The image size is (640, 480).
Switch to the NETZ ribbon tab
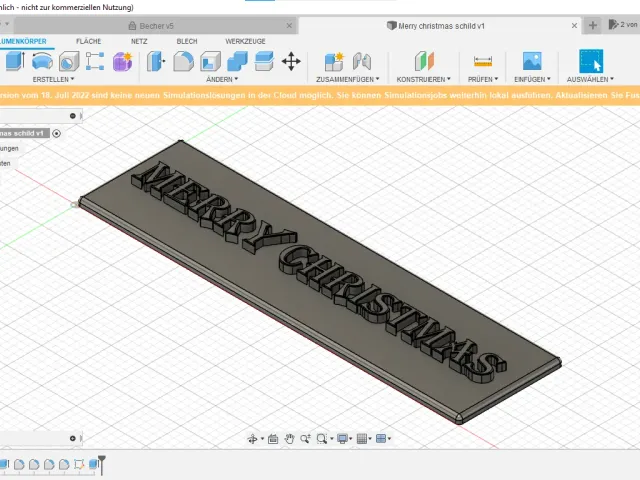pyautogui.click(x=139, y=41)
